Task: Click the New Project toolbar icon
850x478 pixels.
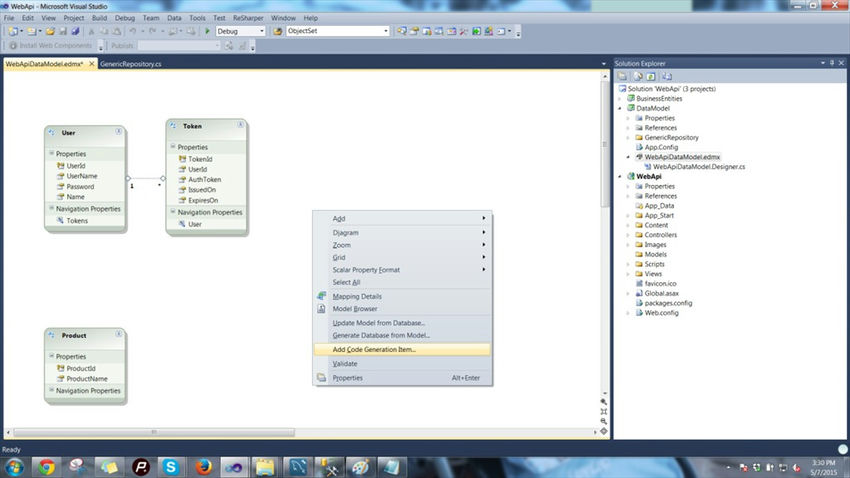Action: pos(13,31)
